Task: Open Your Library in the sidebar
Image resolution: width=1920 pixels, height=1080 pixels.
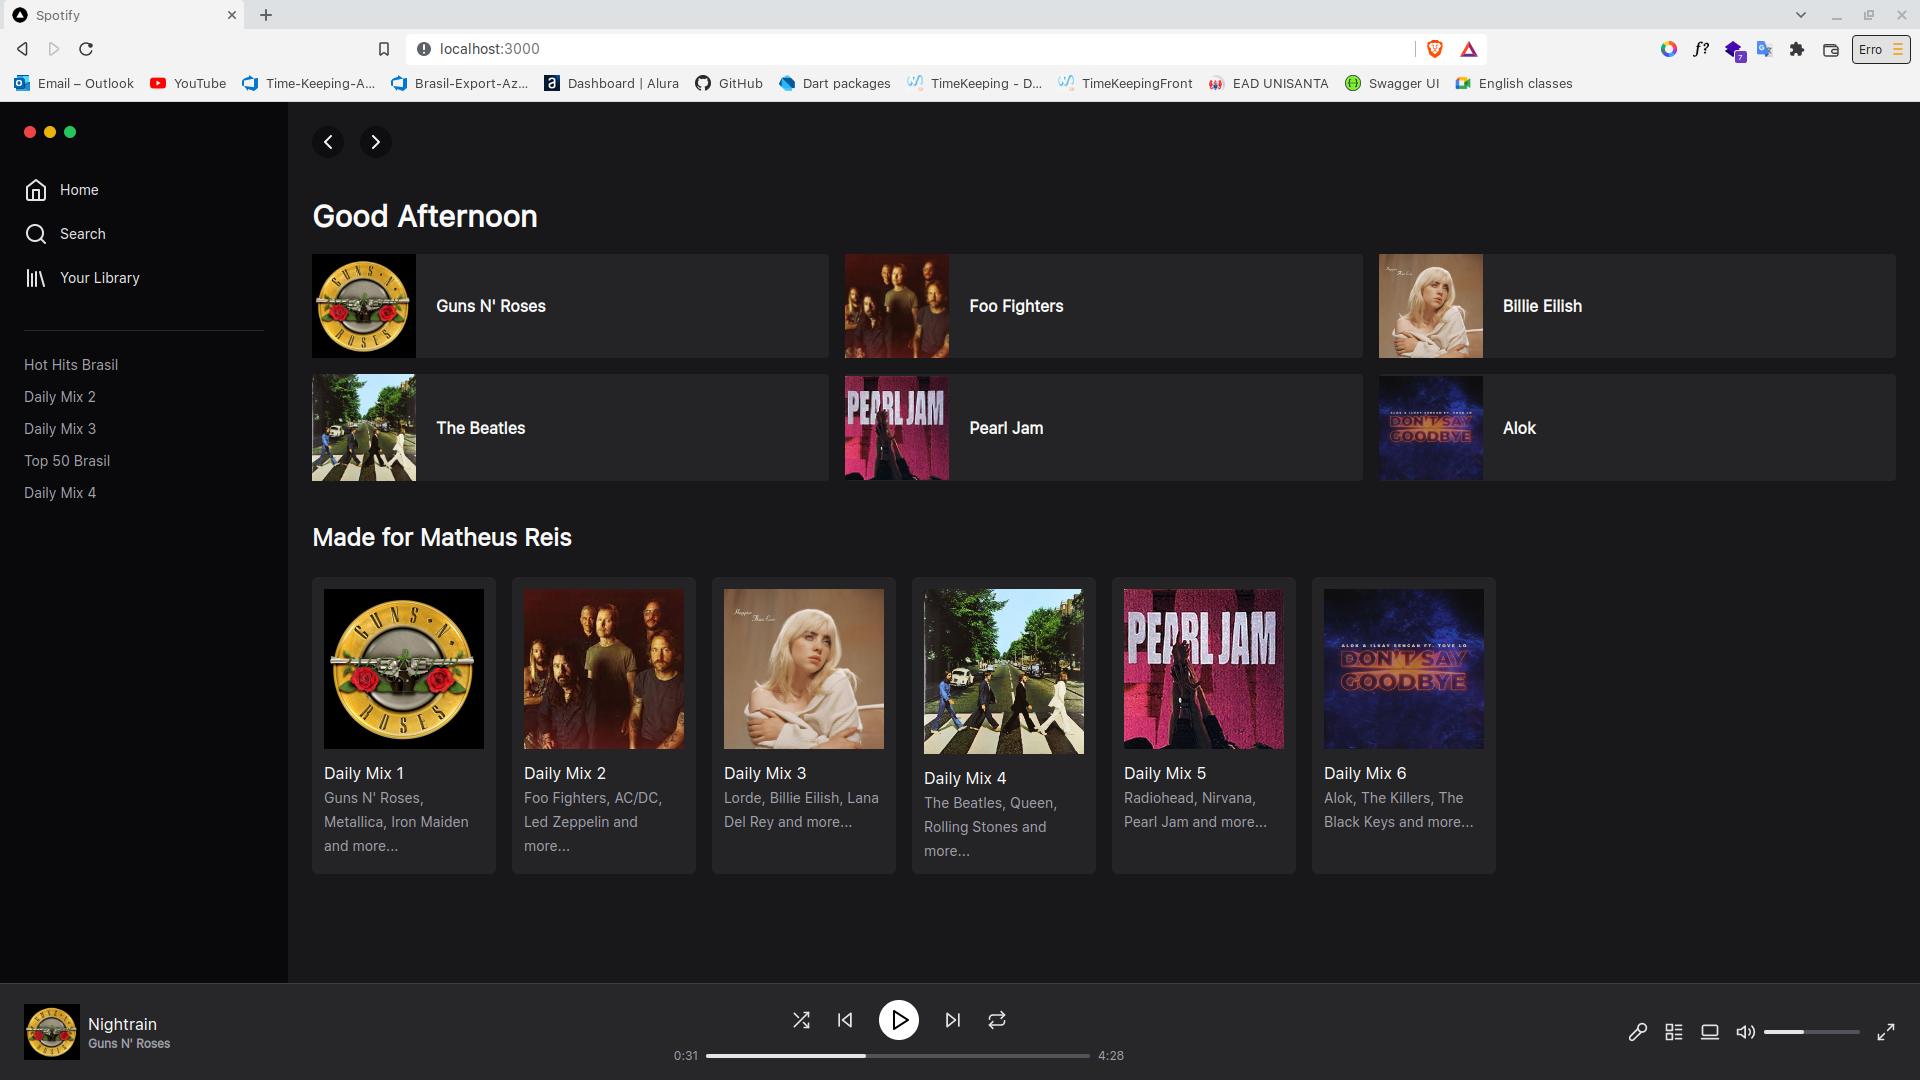Action: click(100, 277)
